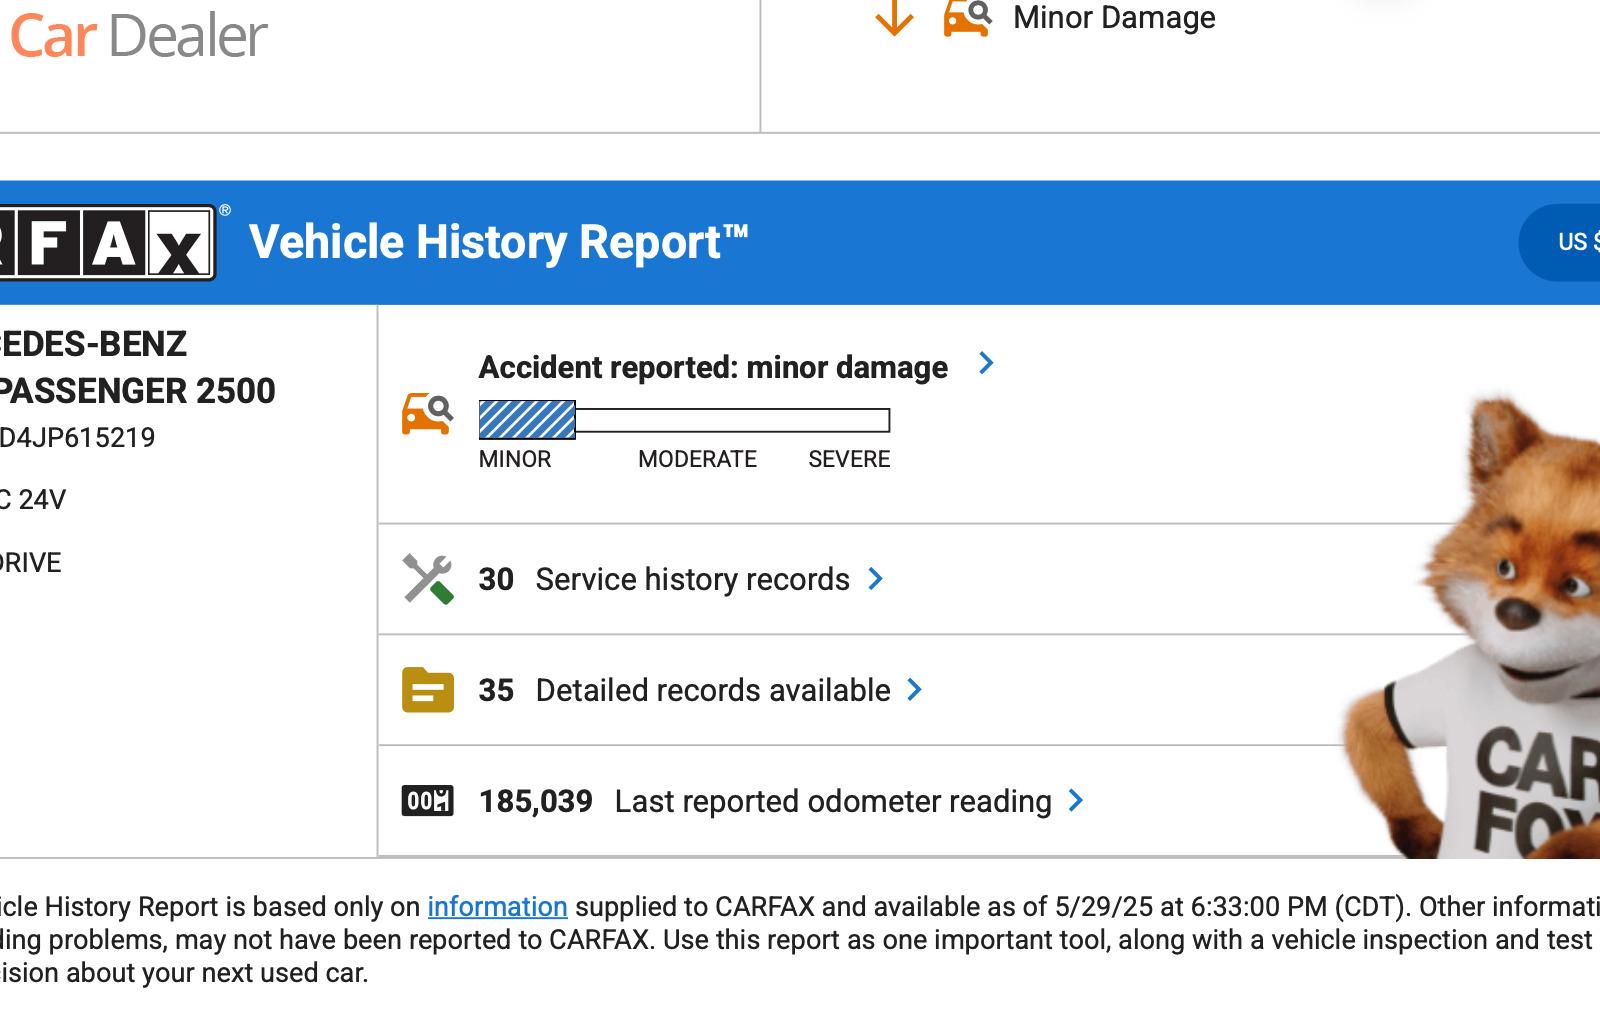Click the Car Dealer logo
This screenshot has width=1600, height=1032.
(138, 36)
